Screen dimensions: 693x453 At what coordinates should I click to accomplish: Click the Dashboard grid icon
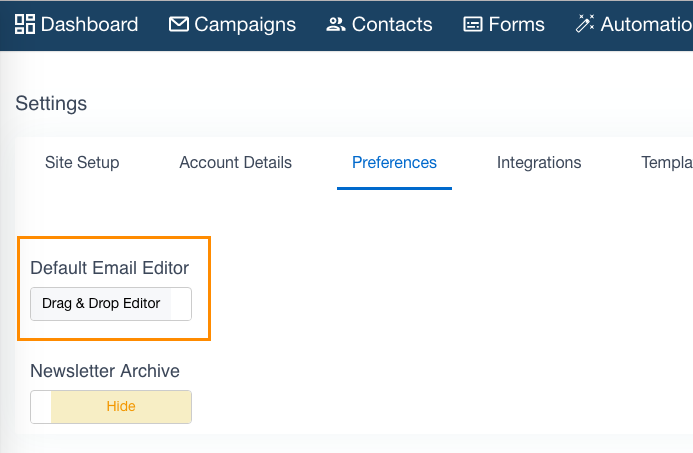tap(25, 24)
